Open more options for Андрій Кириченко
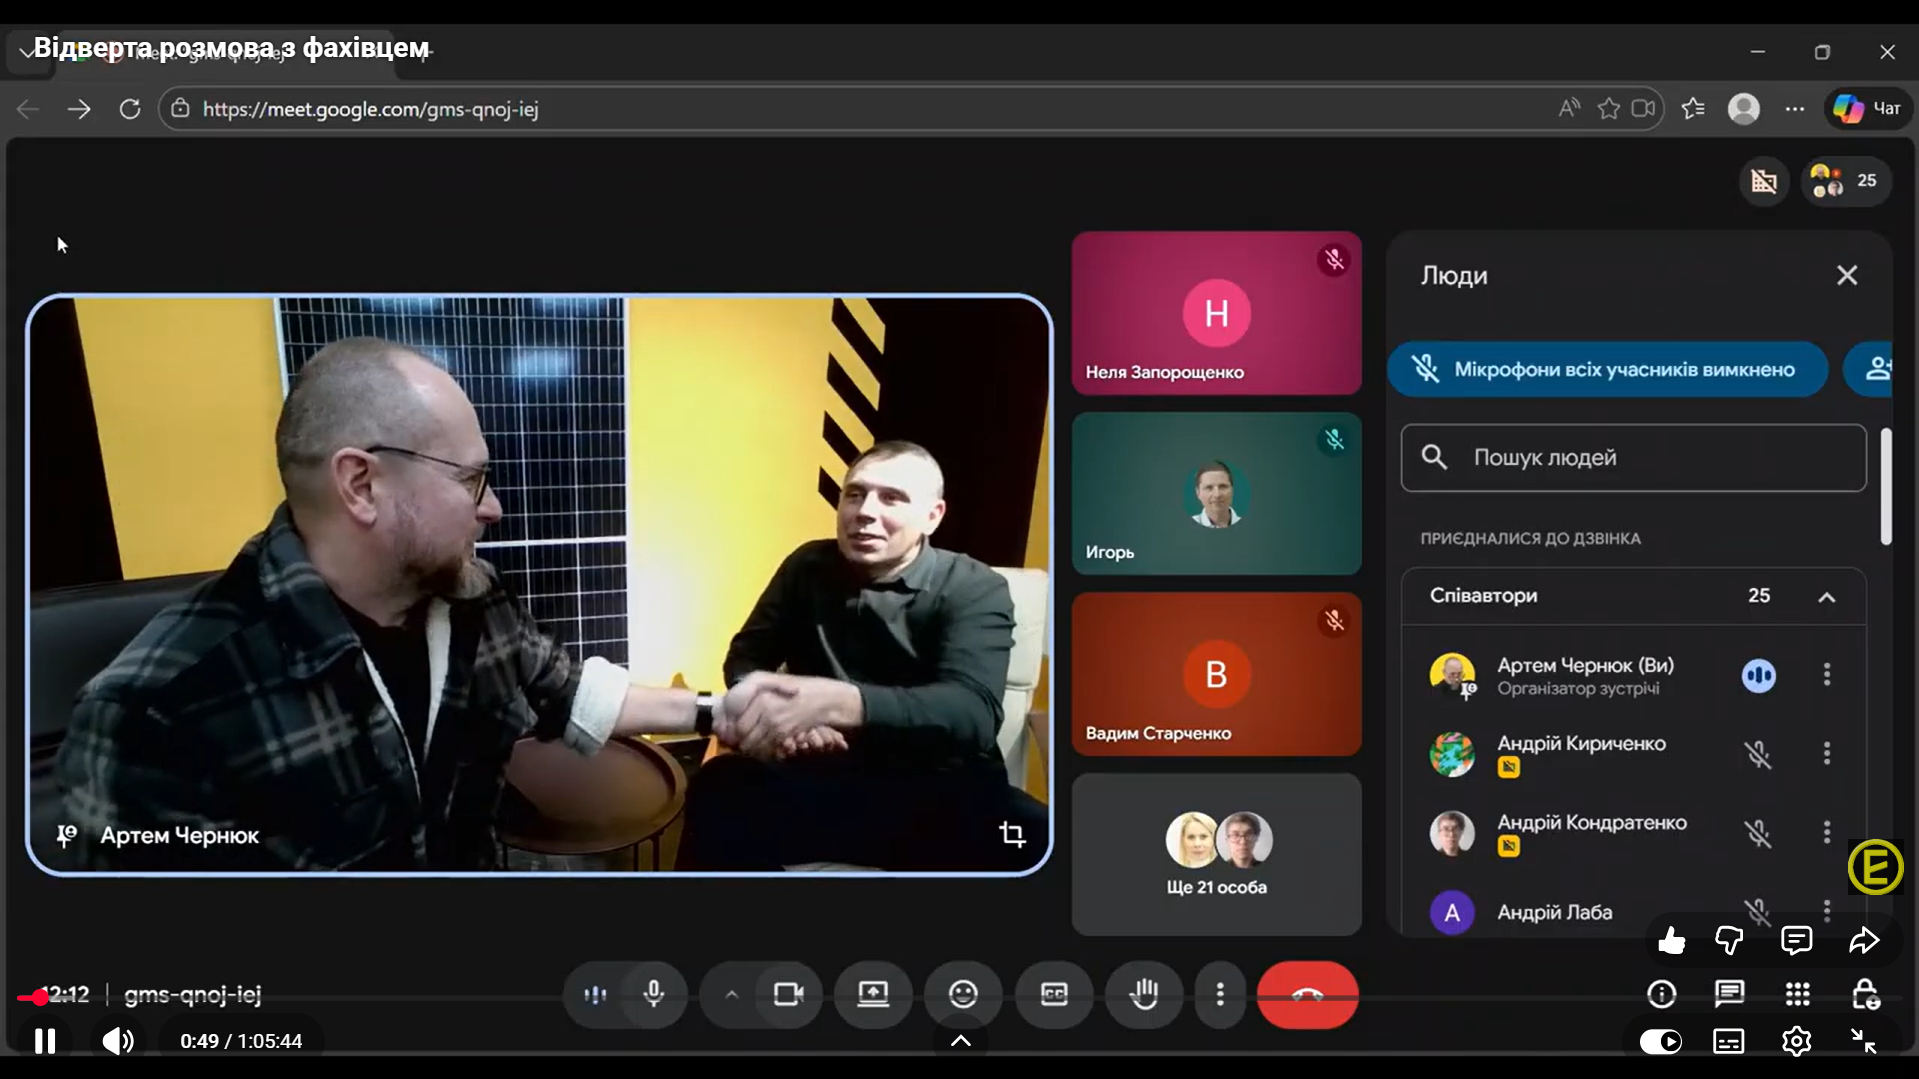Image resolution: width=1919 pixels, height=1079 pixels. pyautogui.click(x=1826, y=753)
